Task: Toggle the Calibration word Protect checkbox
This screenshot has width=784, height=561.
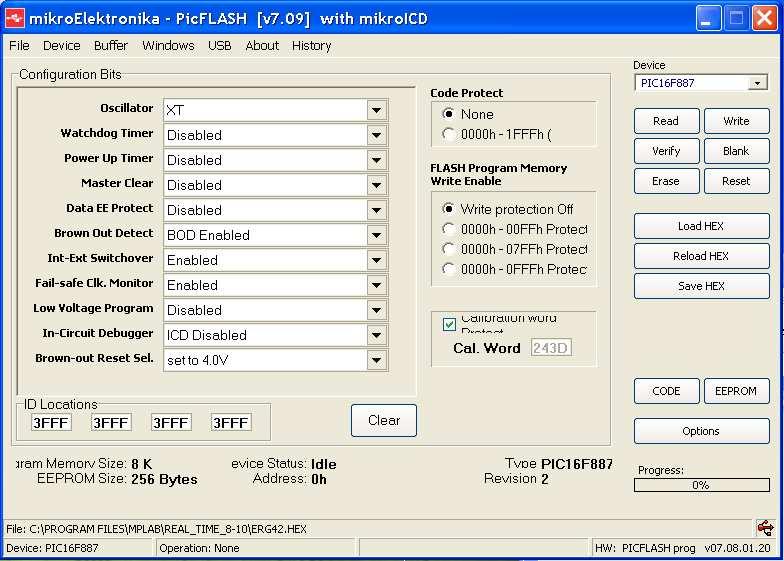Action: coord(449,324)
